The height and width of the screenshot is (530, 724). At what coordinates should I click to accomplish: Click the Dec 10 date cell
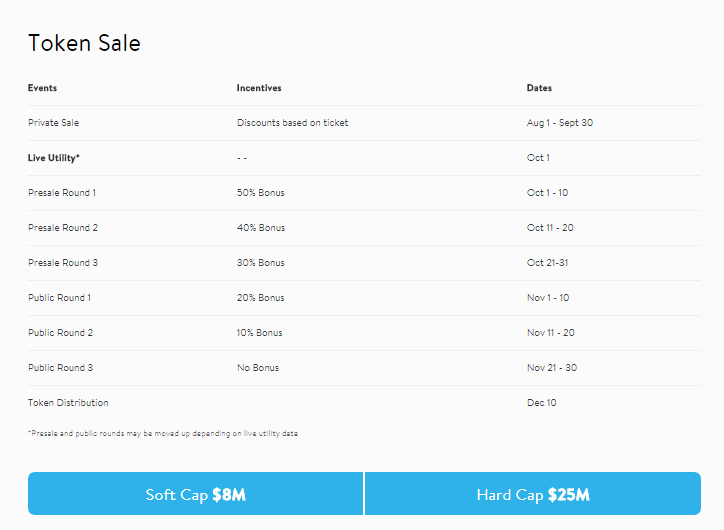[543, 403]
